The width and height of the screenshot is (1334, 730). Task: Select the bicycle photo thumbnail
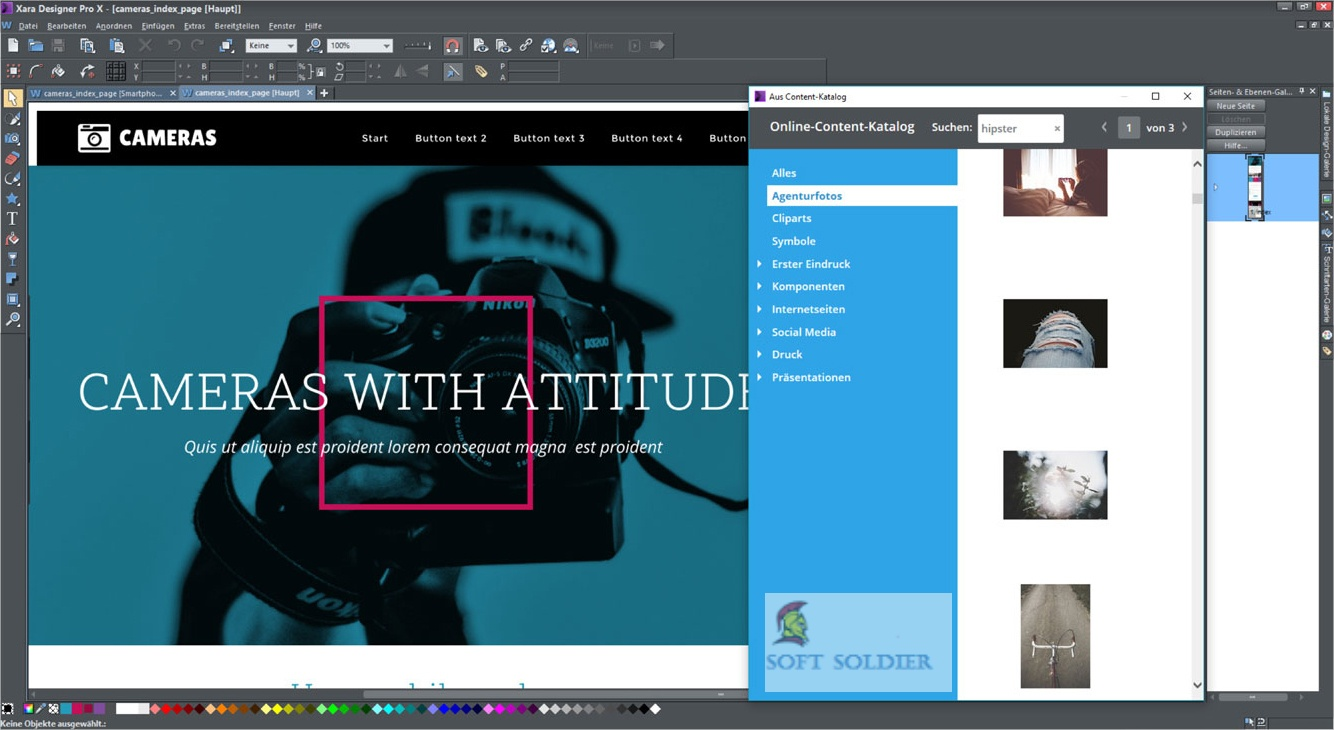pyautogui.click(x=1055, y=636)
